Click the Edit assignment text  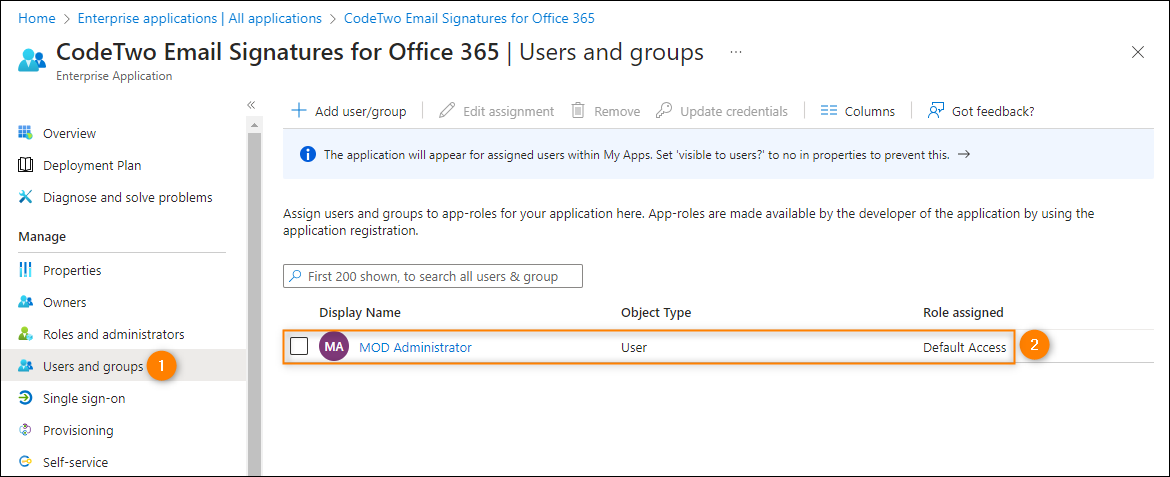[x=508, y=111]
